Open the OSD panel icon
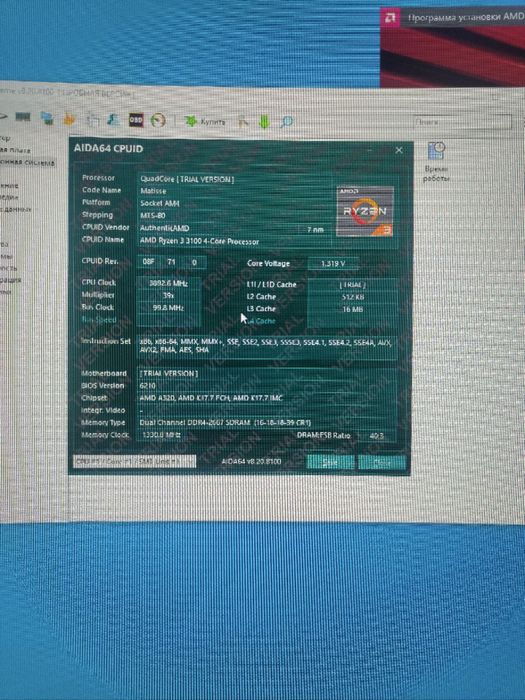 tap(136, 120)
